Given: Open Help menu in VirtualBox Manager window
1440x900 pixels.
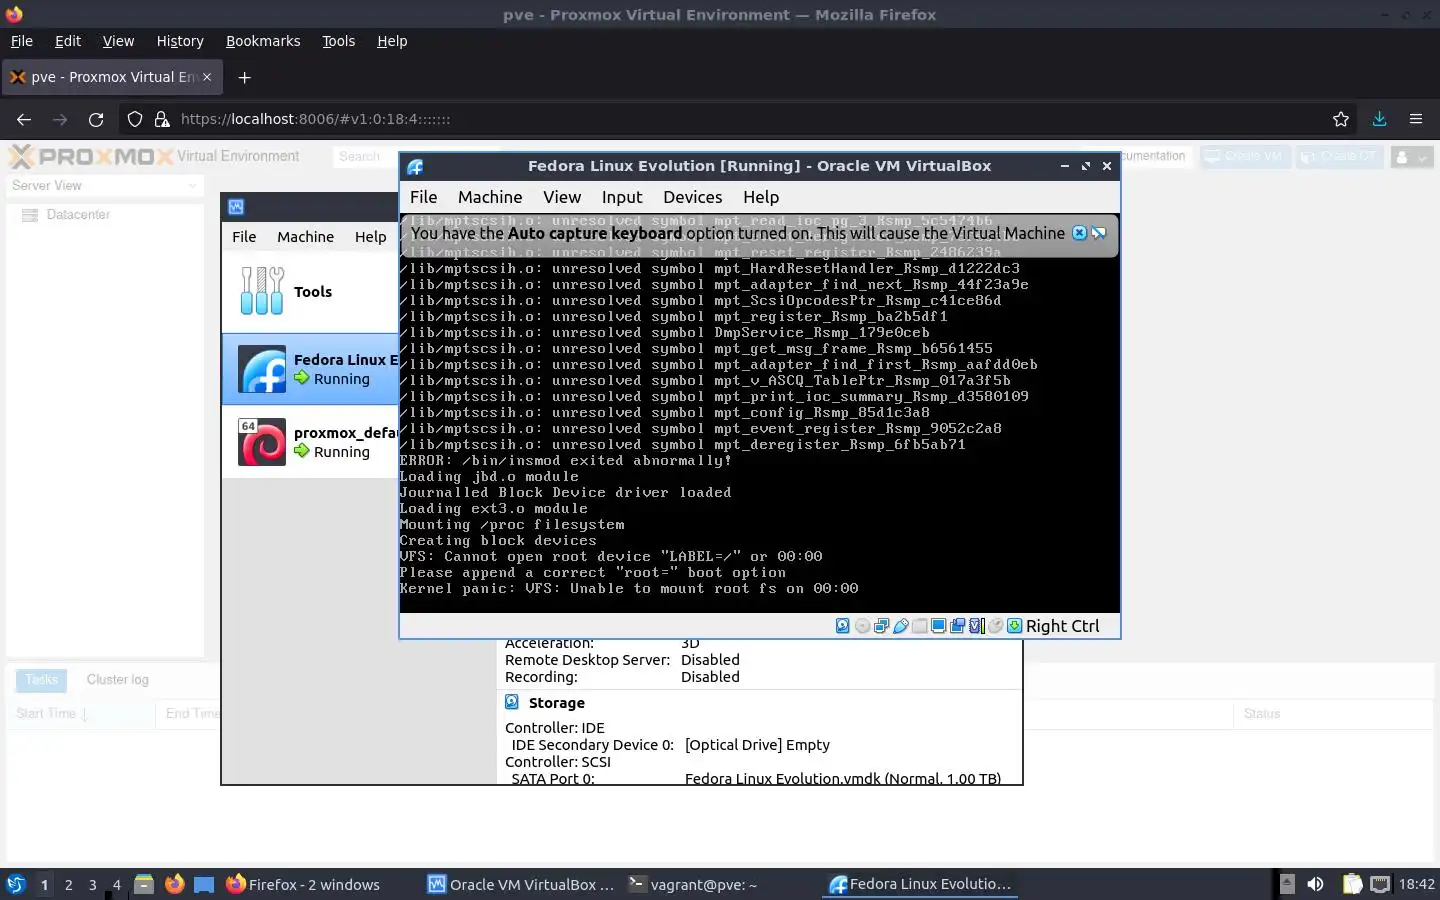Looking at the screenshot, I should click(370, 237).
